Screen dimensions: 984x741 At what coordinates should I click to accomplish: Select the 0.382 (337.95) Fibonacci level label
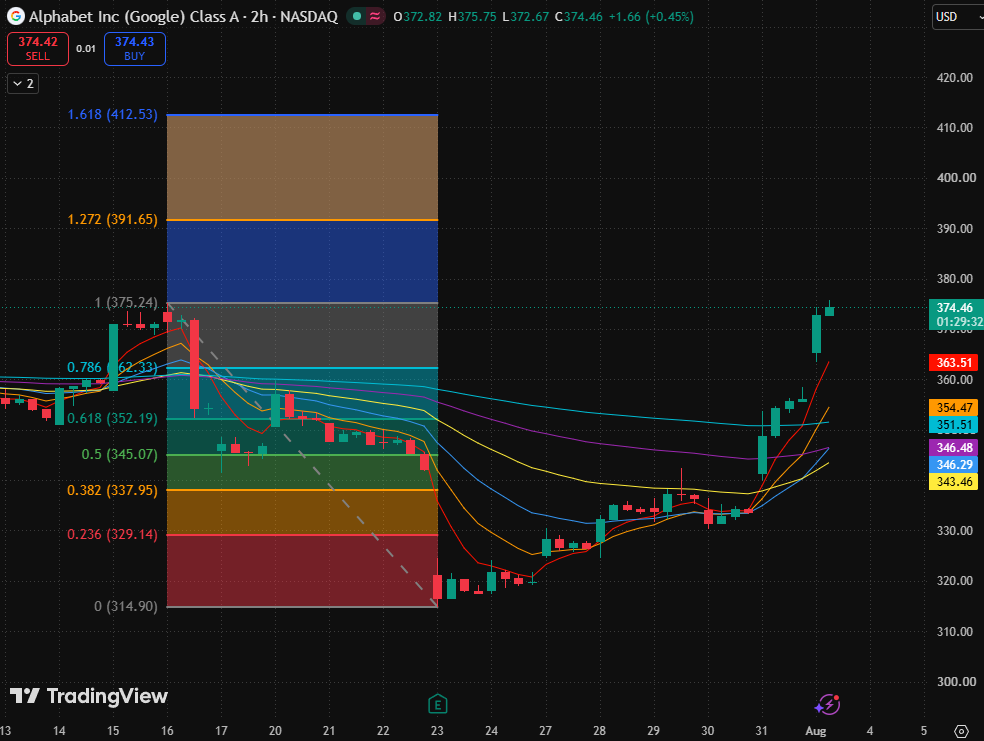click(113, 490)
